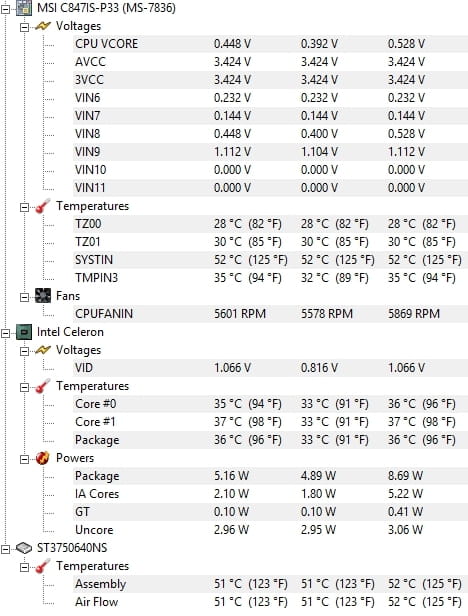Collapse the ST3750640NS drive node

[x=6, y=549]
